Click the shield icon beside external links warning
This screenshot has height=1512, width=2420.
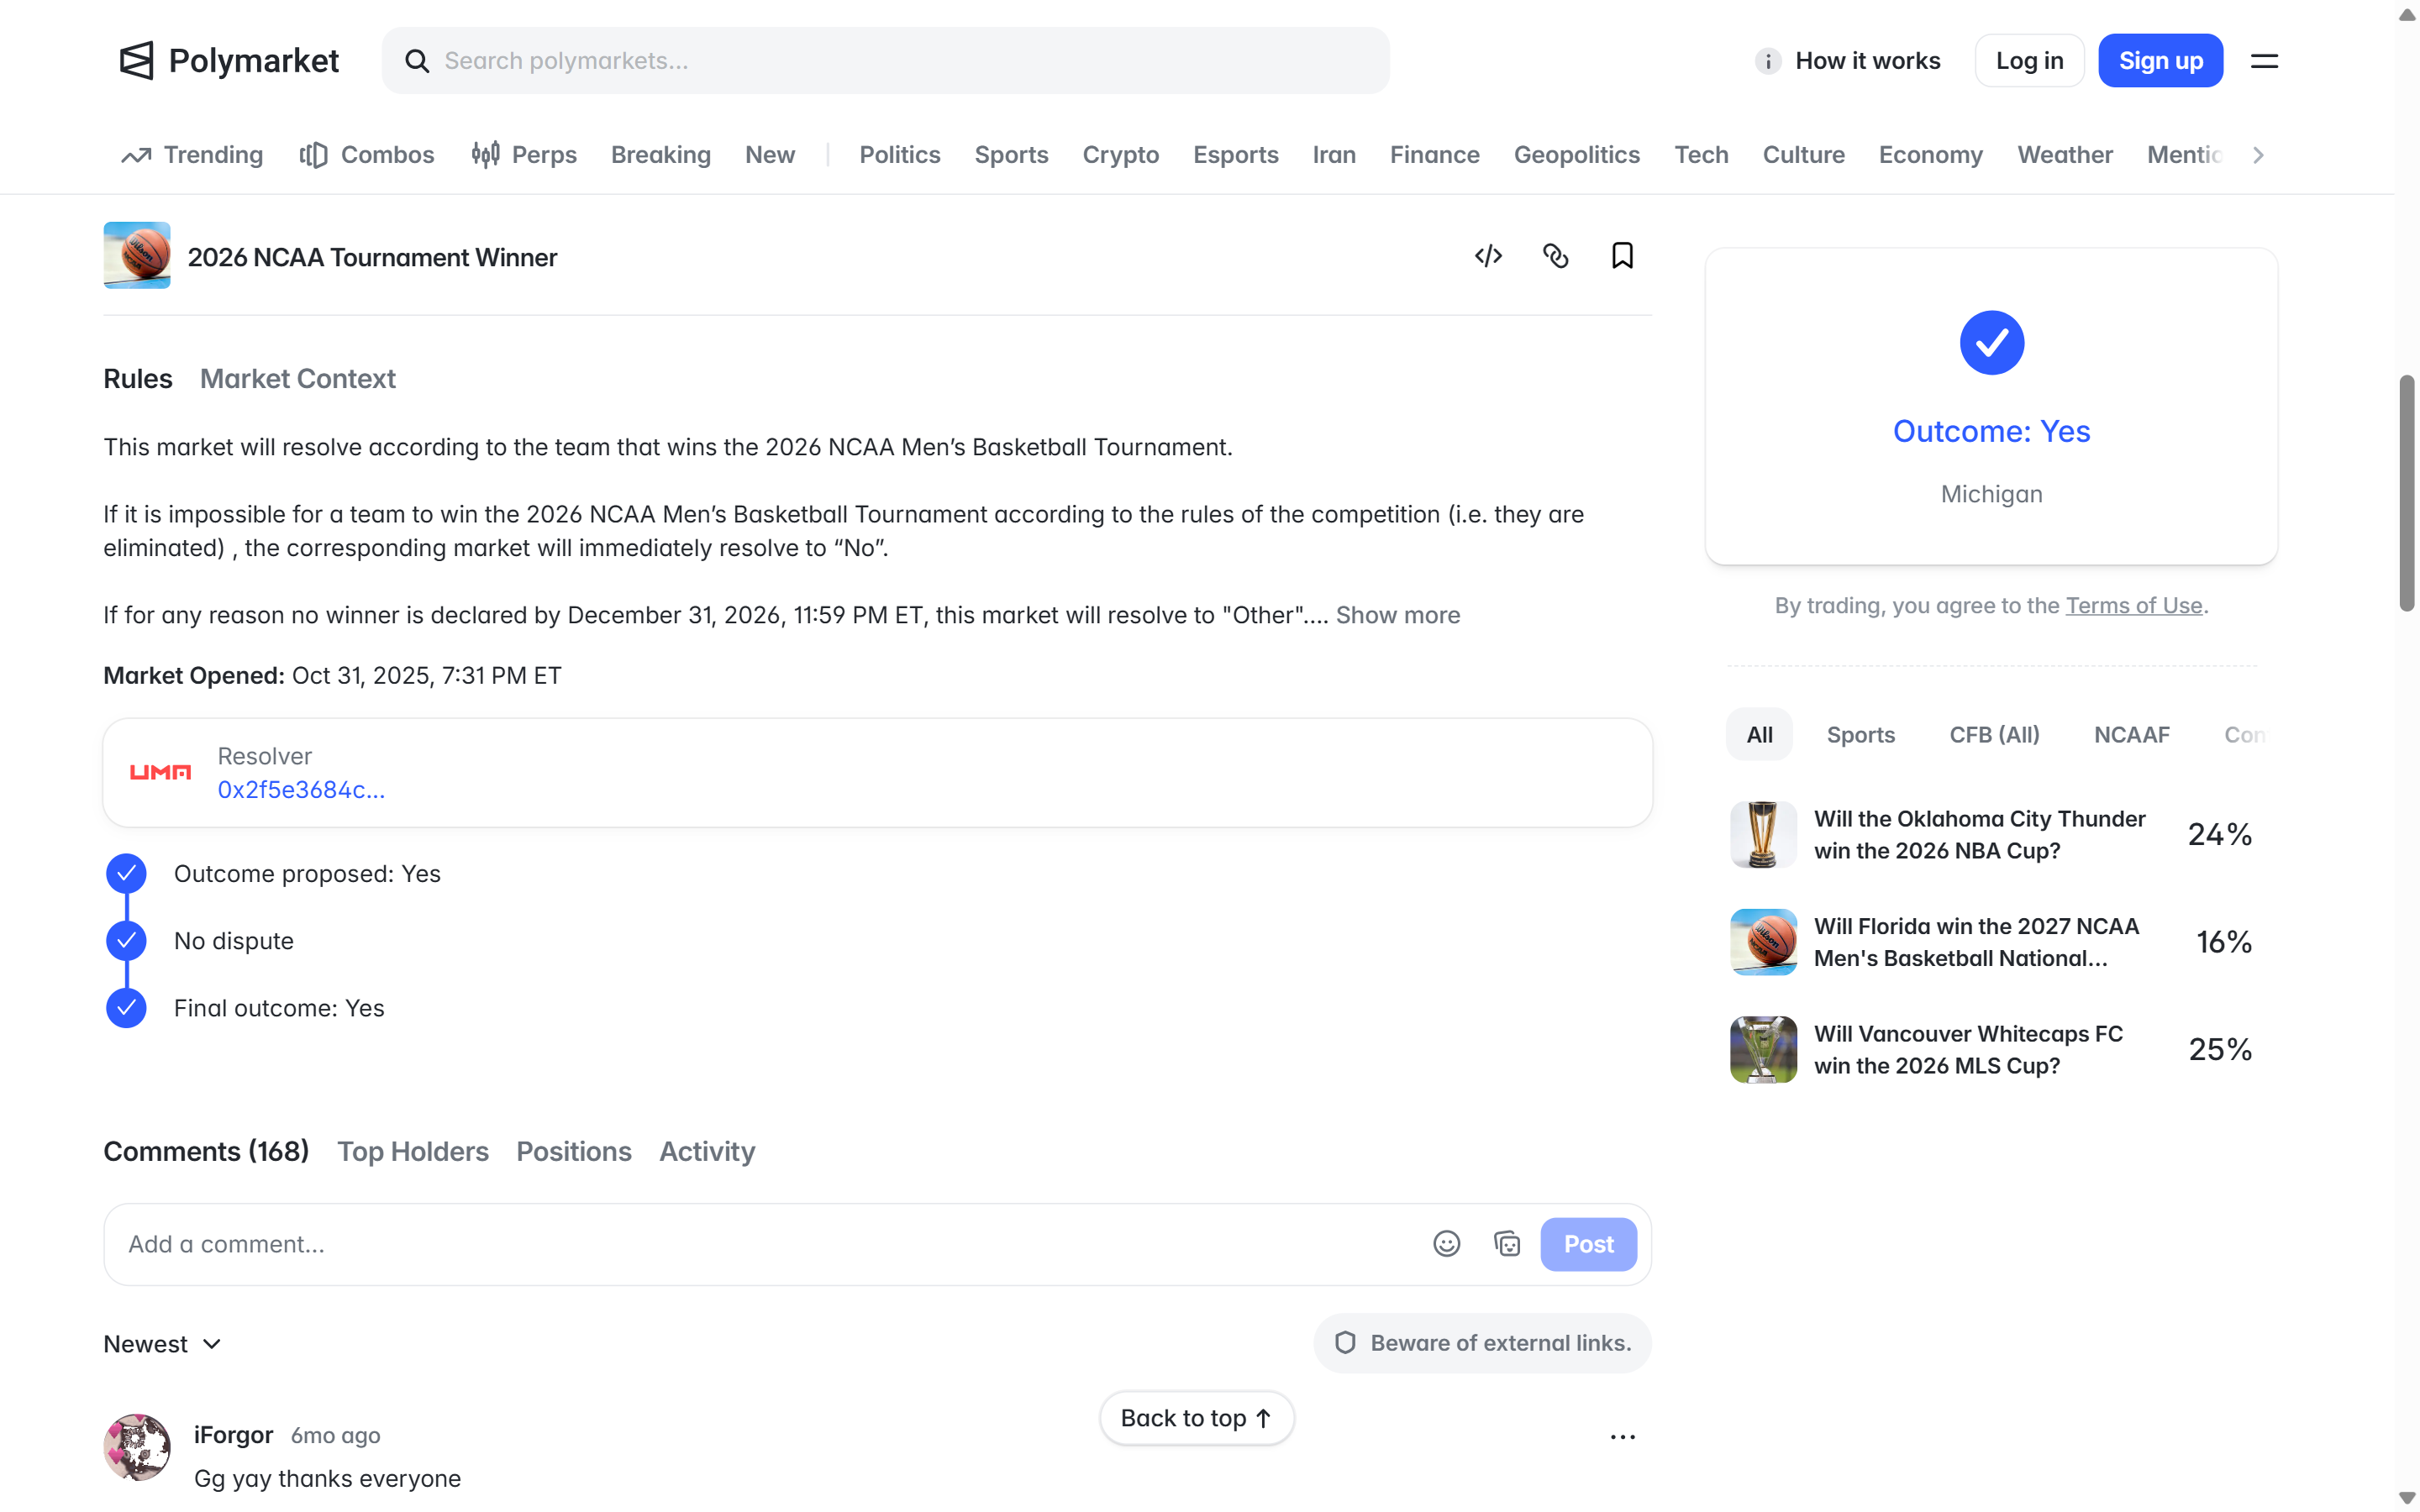pos(1345,1343)
